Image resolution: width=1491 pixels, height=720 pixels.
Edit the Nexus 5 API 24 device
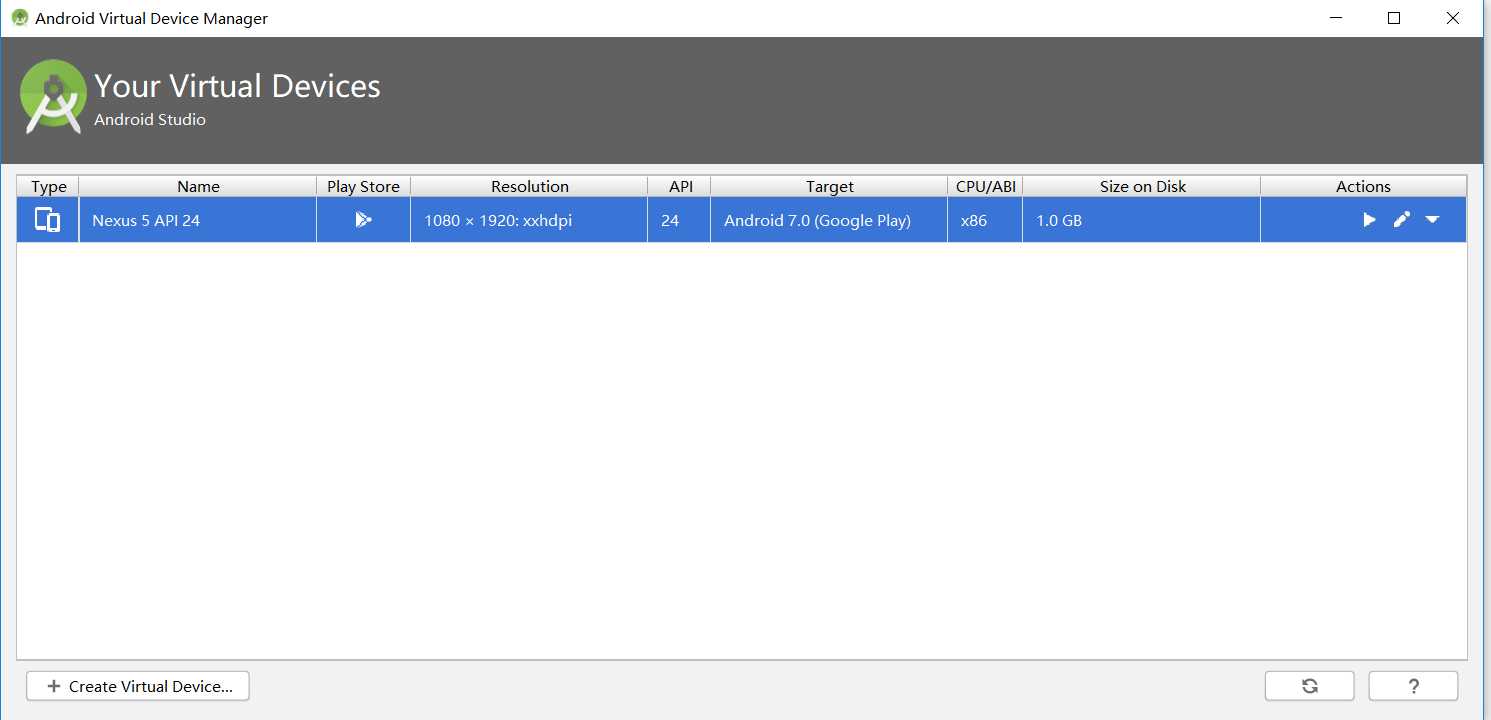[x=1401, y=220]
